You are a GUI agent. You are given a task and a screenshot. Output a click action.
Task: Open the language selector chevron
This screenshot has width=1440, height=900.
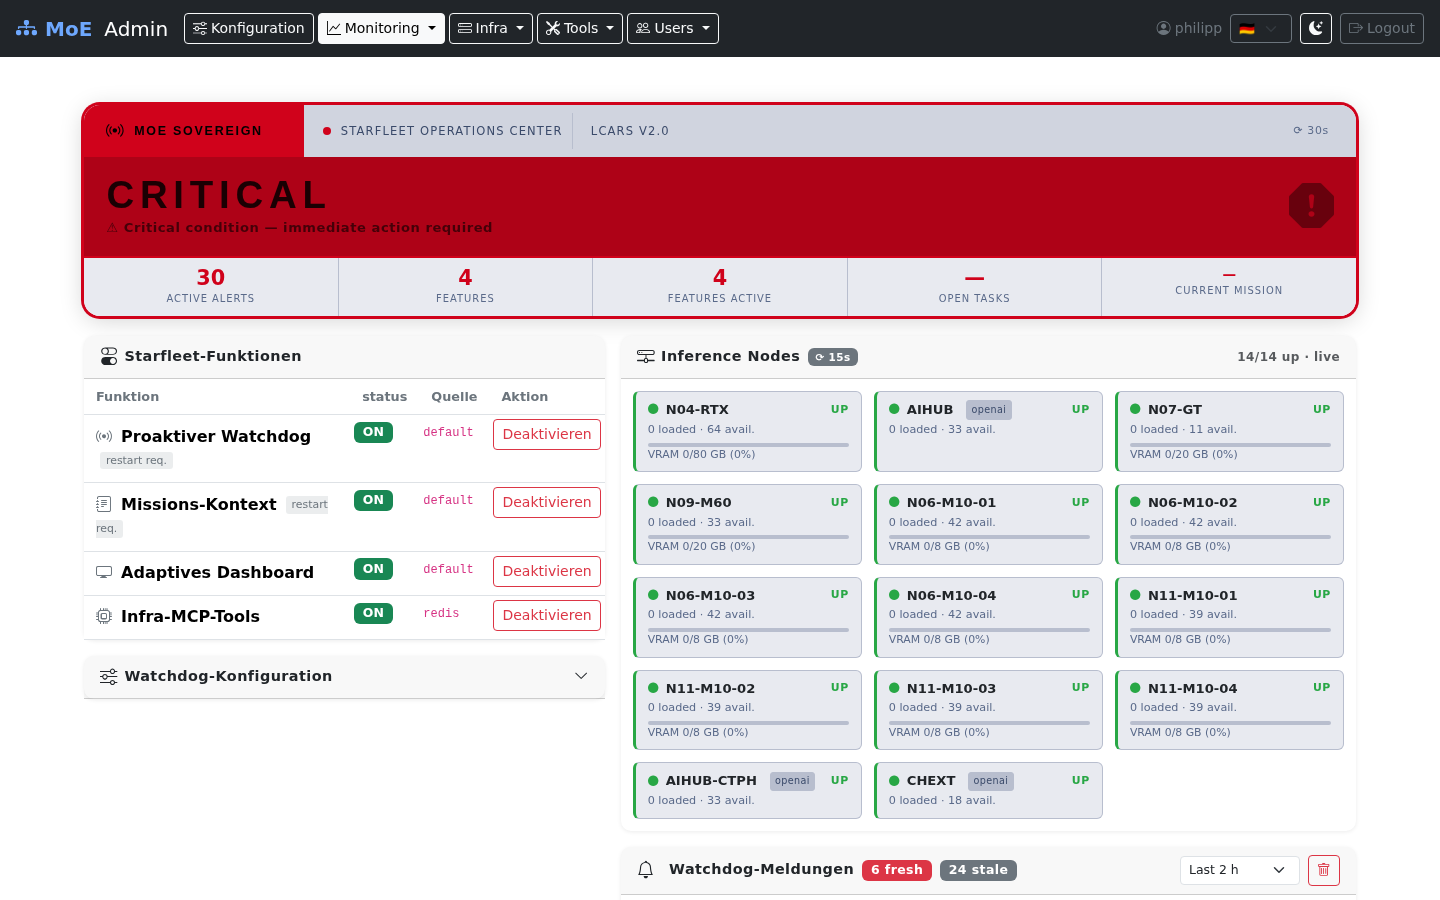pyautogui.click(x=1271, y=29)
